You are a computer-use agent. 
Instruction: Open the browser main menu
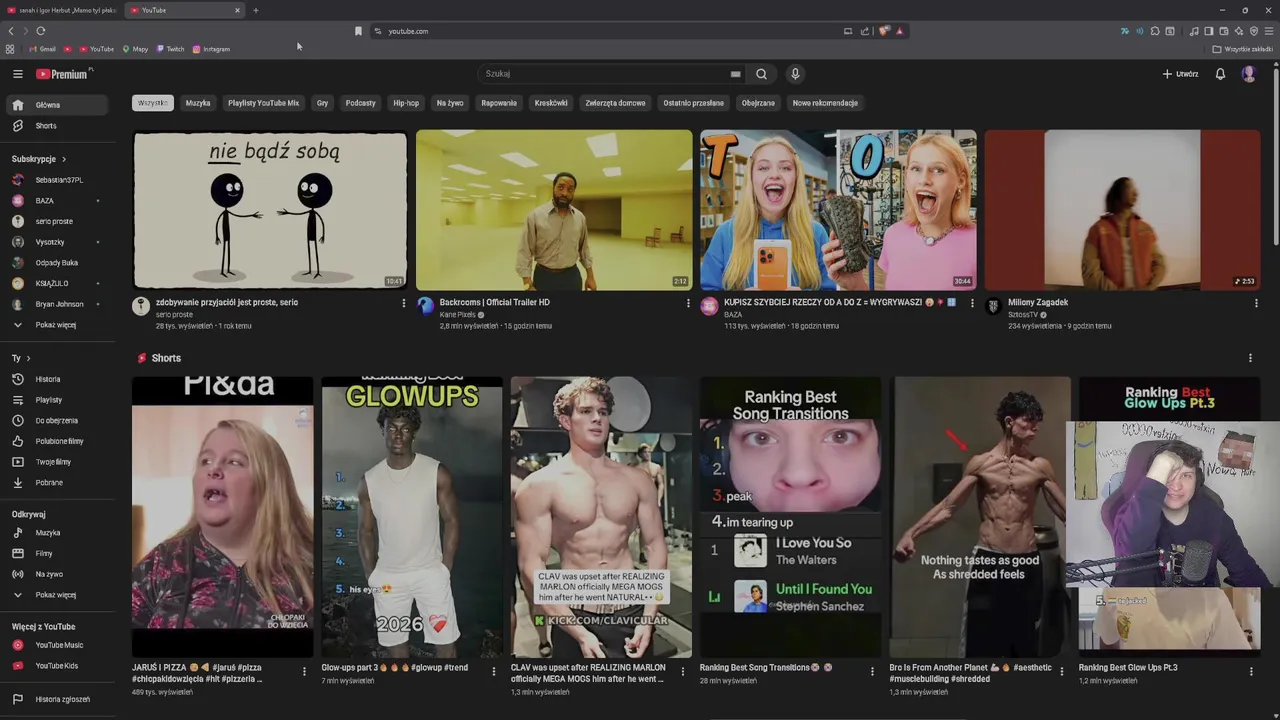(1269, 31)
